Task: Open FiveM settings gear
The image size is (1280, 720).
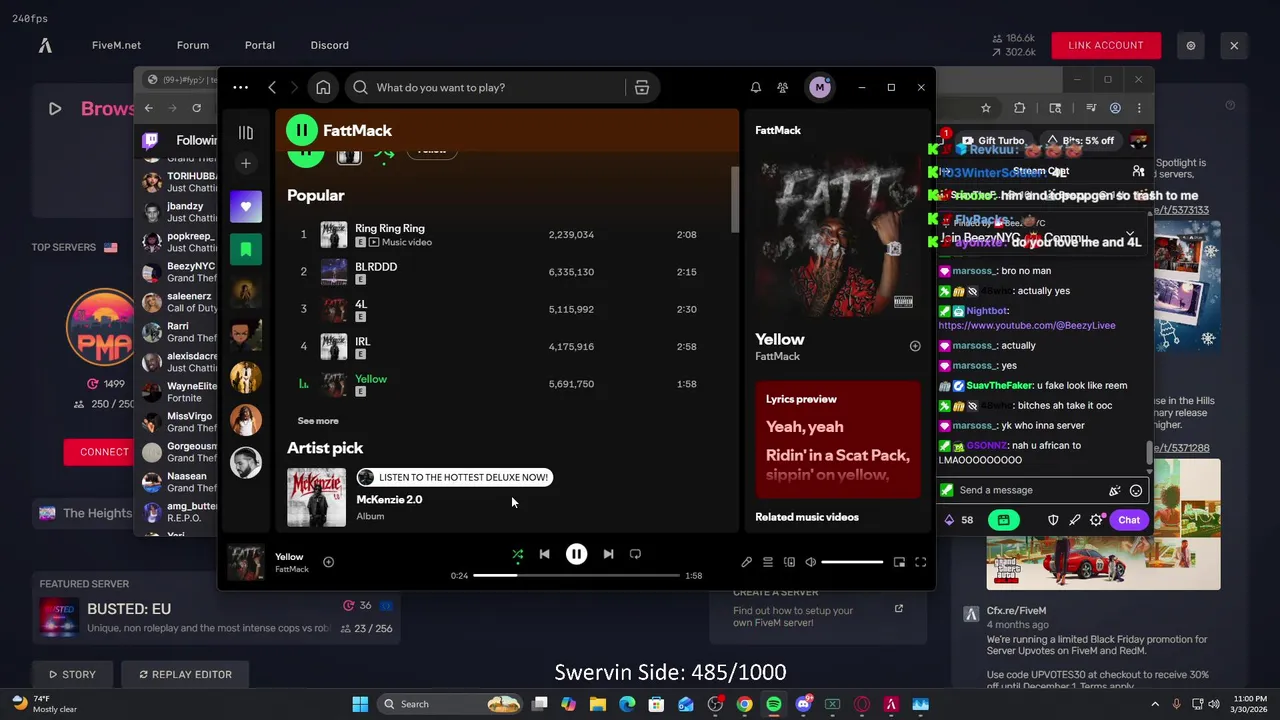Action: [x=1191, y=45]
